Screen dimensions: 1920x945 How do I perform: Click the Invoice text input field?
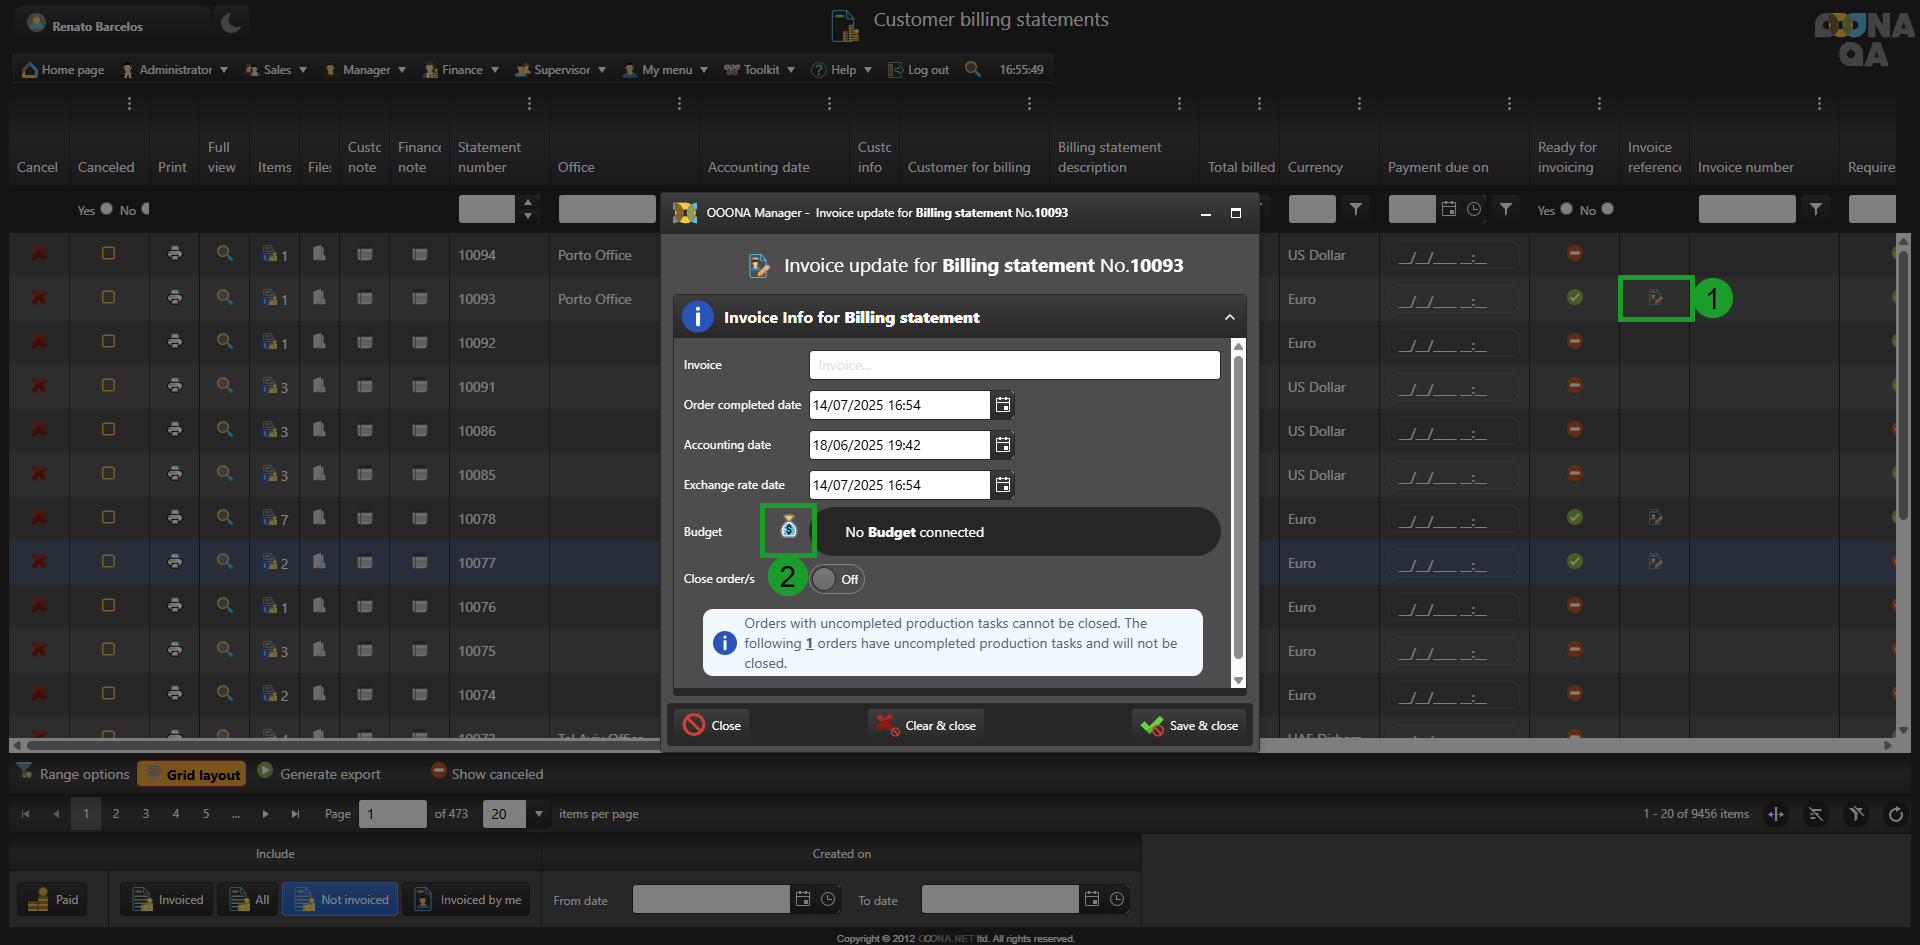pyautogui.click(x=1013, y=365)
